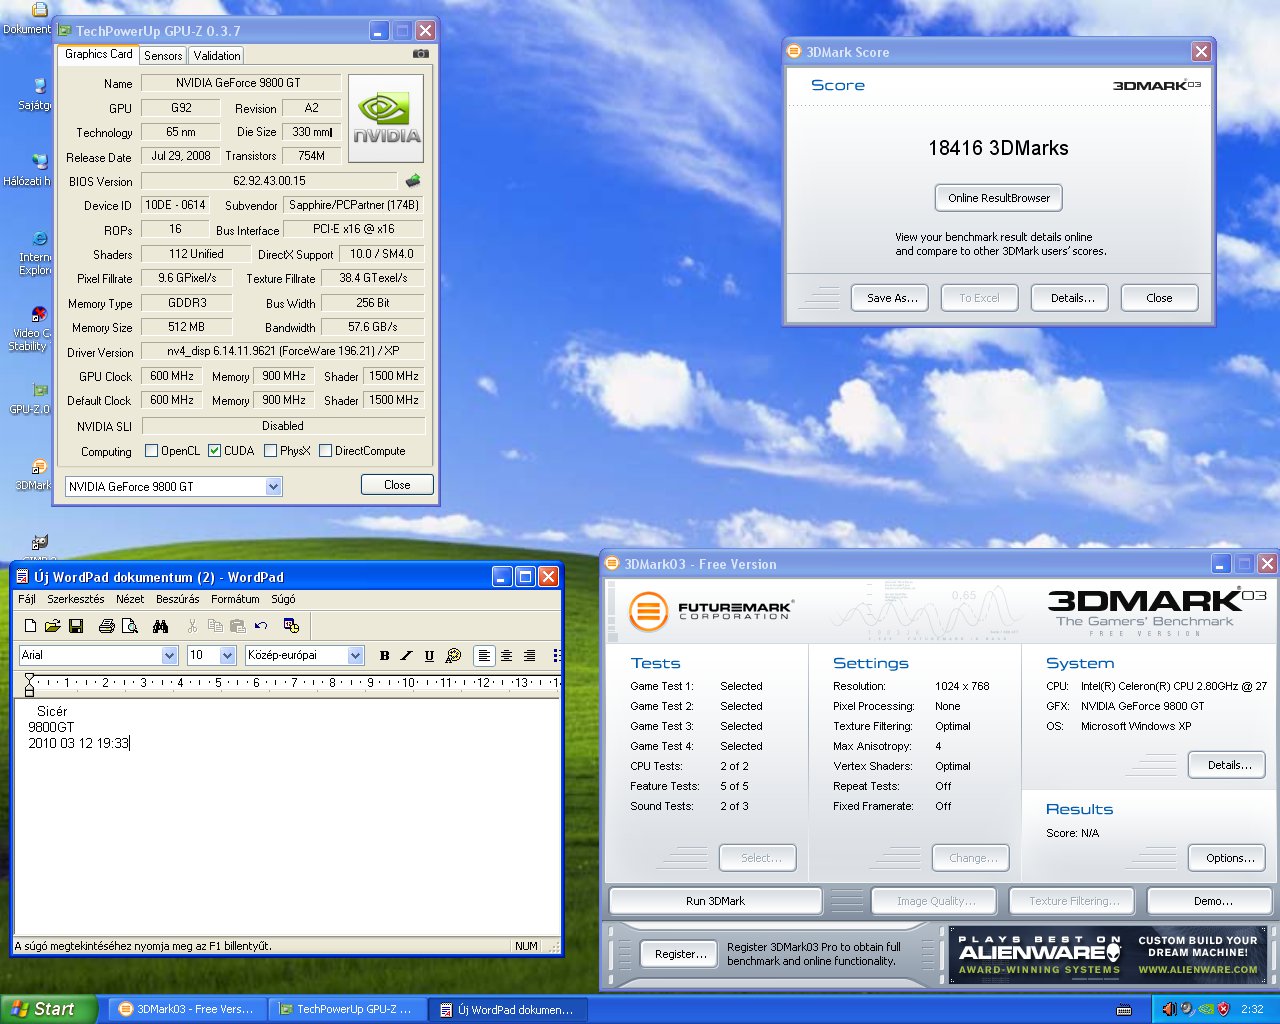Select the Graphics Card tab in GPU-Z
The height and width of the screenshot is (1024, 1280).
(98, 54)
